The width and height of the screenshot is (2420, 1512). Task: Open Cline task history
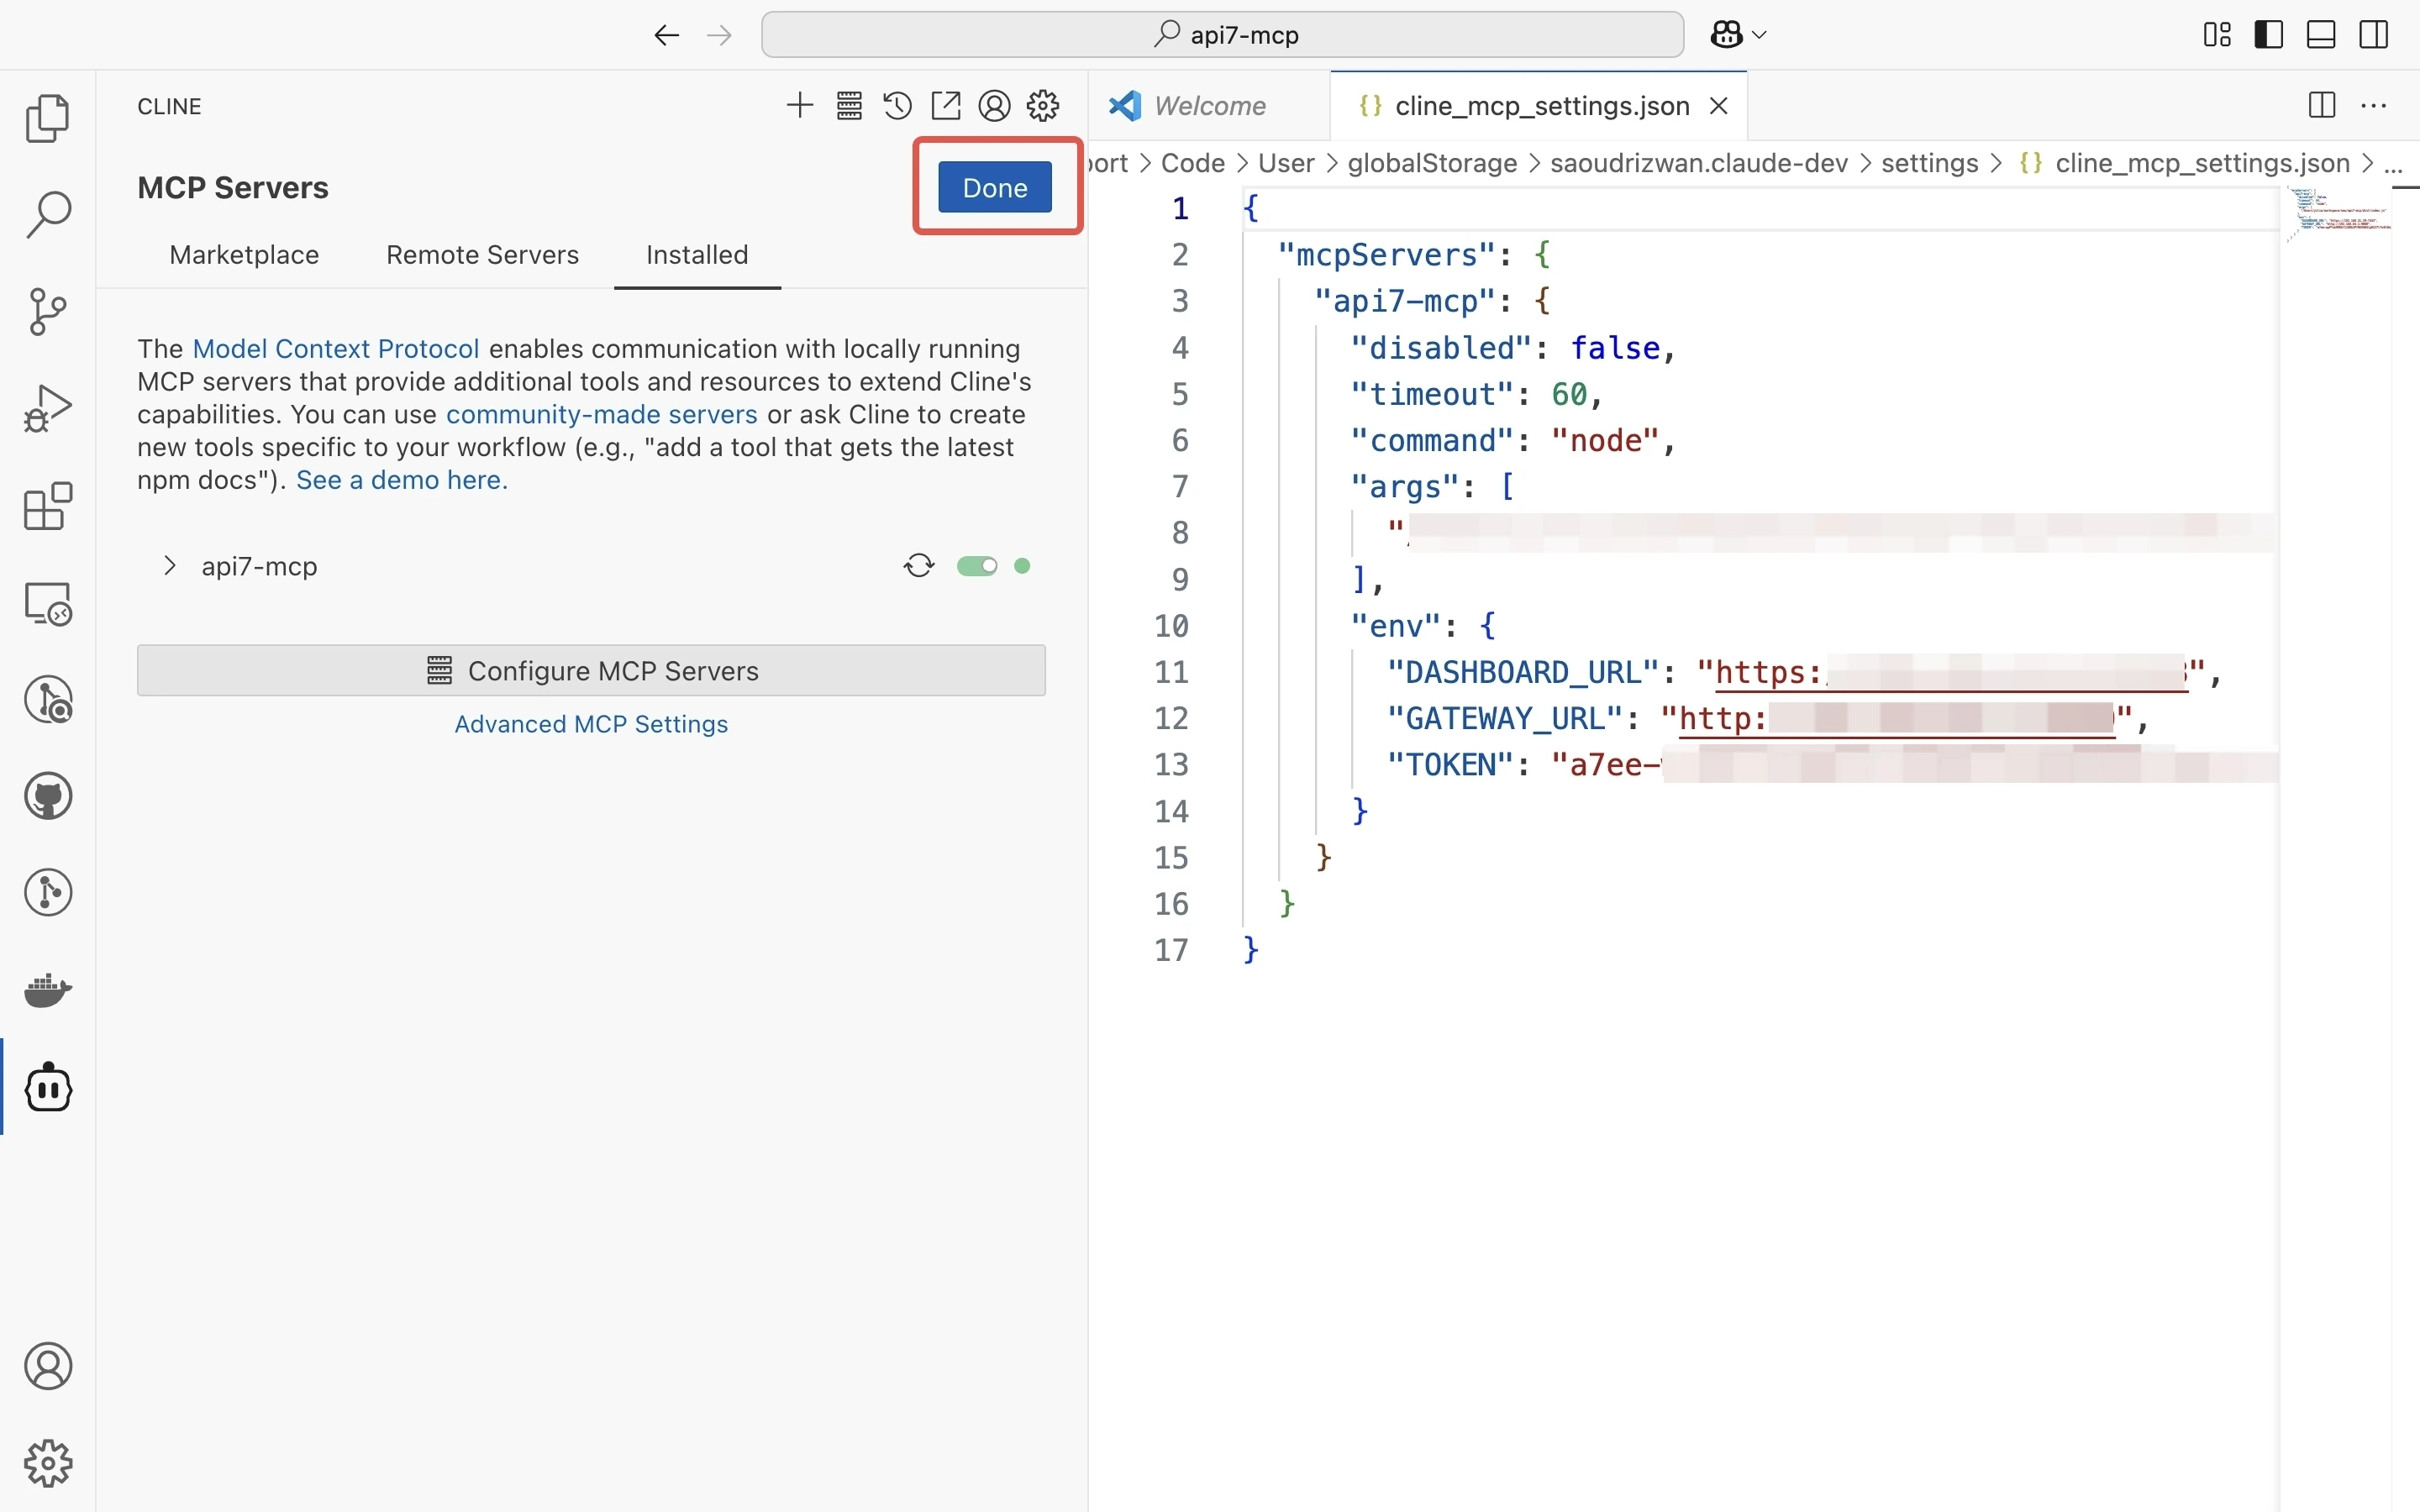(x=897, y=105)
